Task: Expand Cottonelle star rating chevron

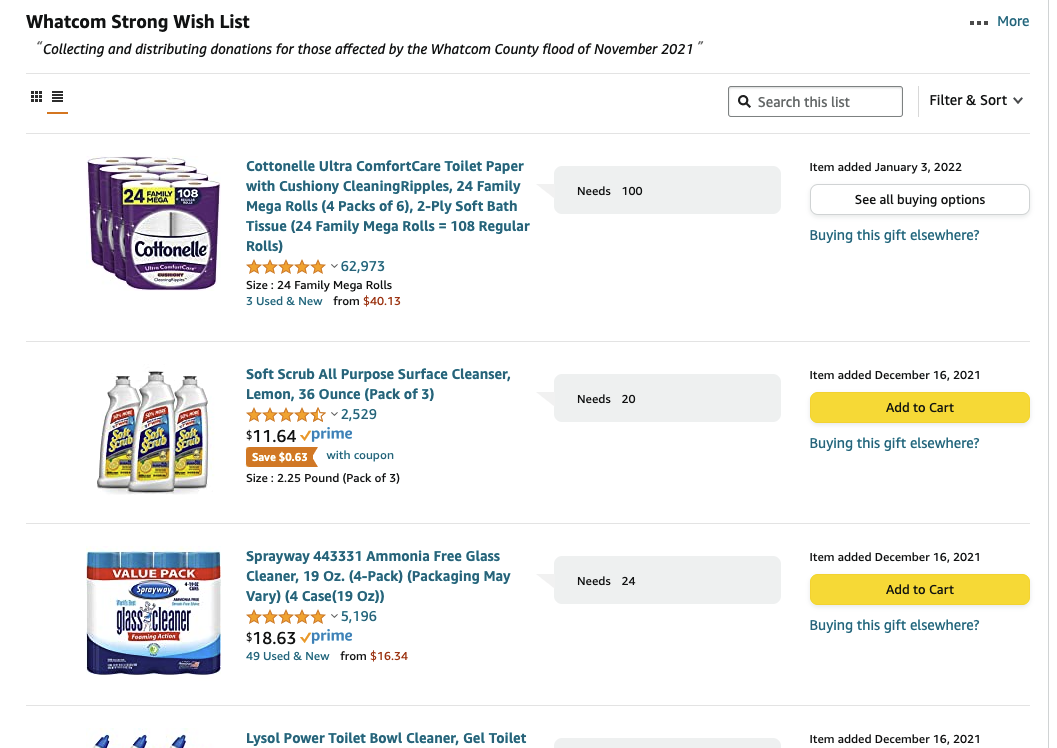Action: [334, 267]
